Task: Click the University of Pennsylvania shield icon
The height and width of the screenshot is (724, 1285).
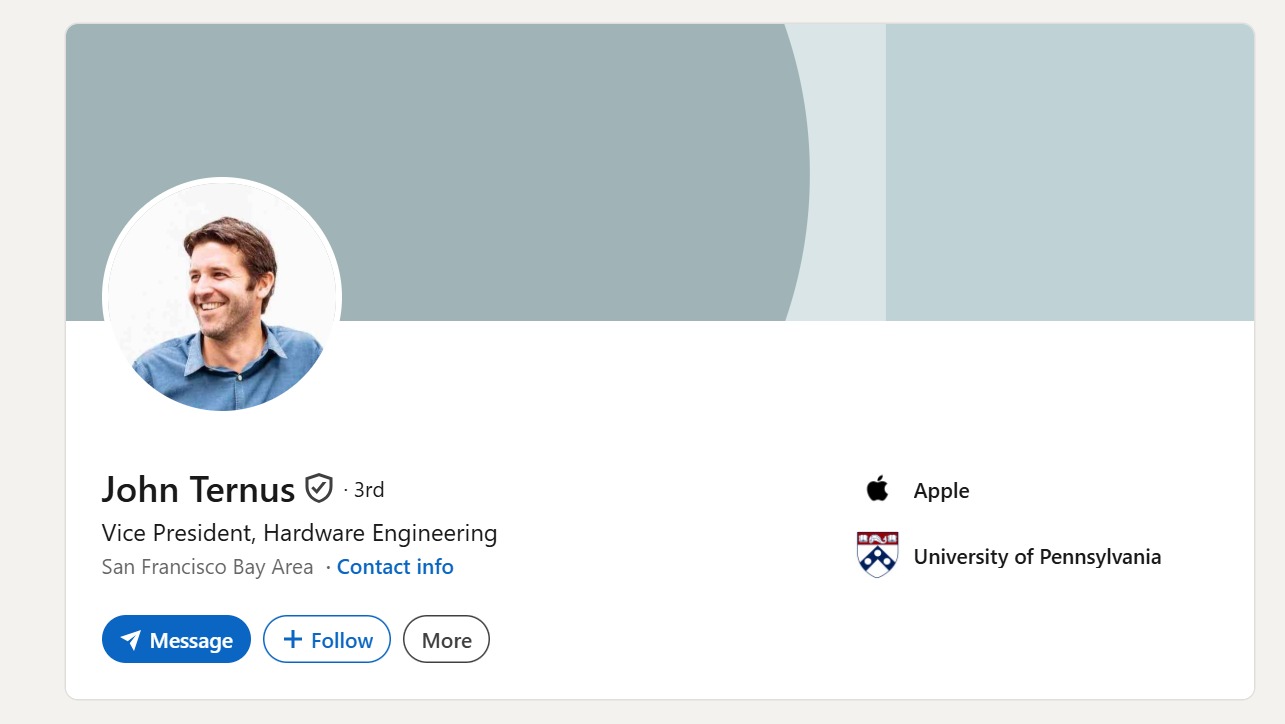Action: click(877, 556)
